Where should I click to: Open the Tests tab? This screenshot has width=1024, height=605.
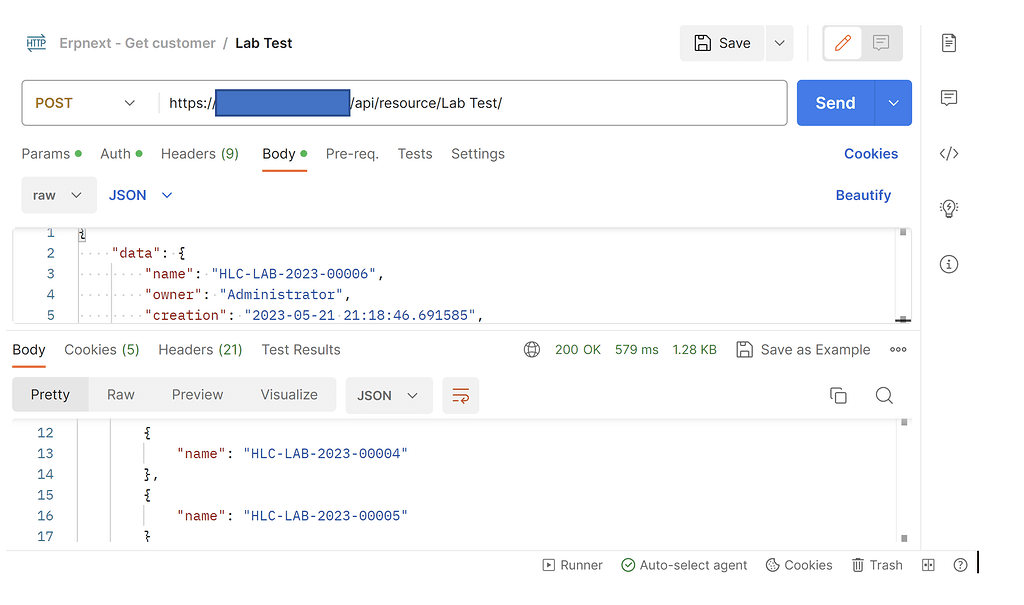tap(415, 154)
